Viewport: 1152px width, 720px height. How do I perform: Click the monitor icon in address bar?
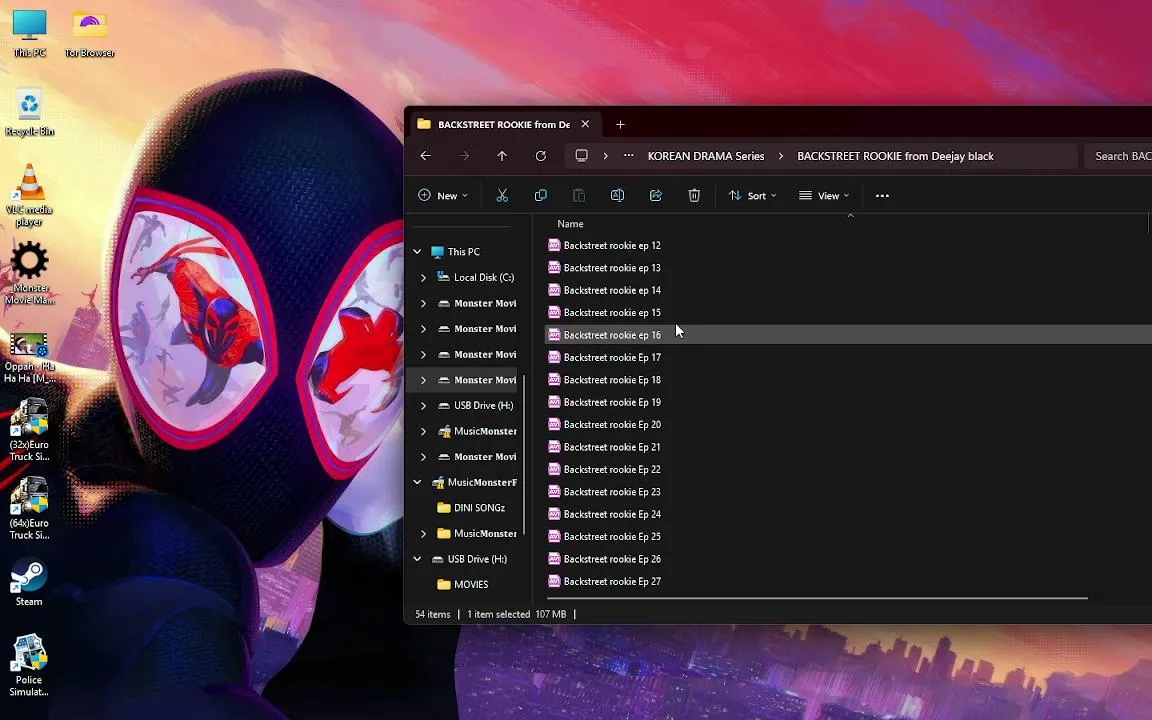click(581, 156)
